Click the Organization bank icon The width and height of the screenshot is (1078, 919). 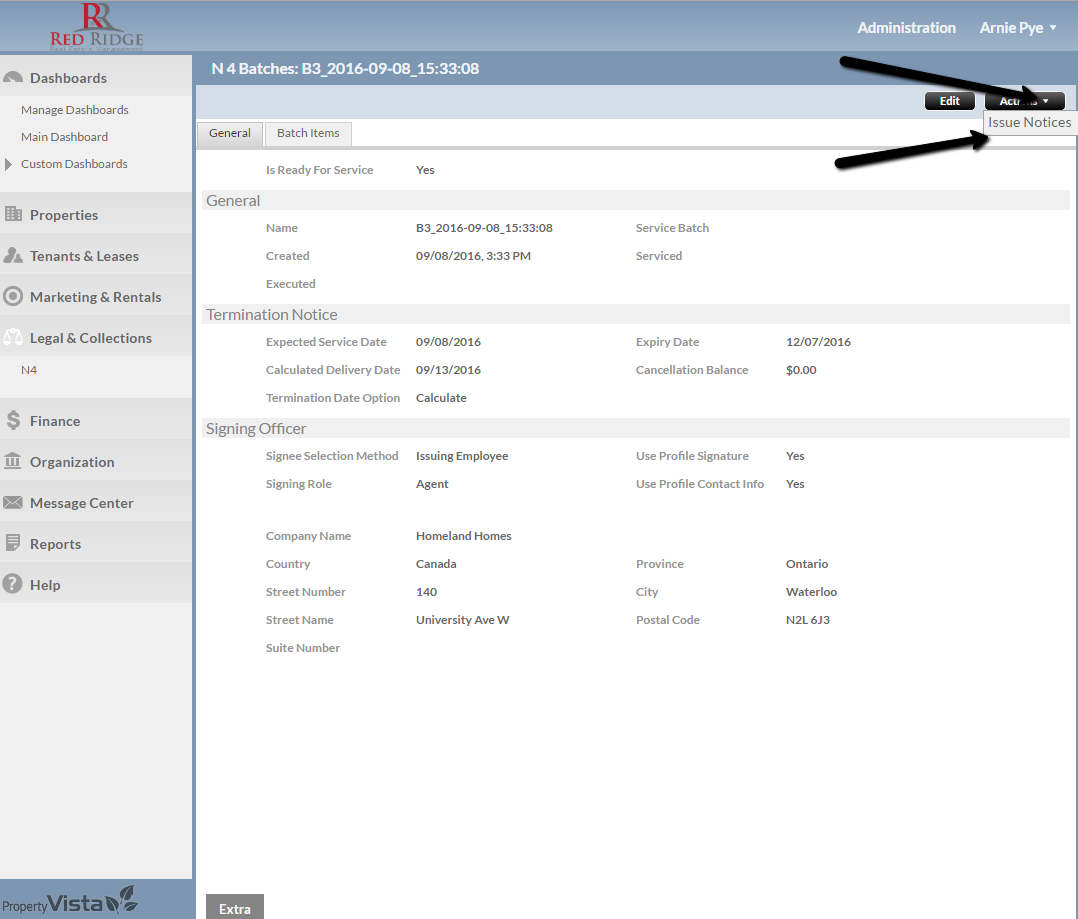(x=13, y=462)
